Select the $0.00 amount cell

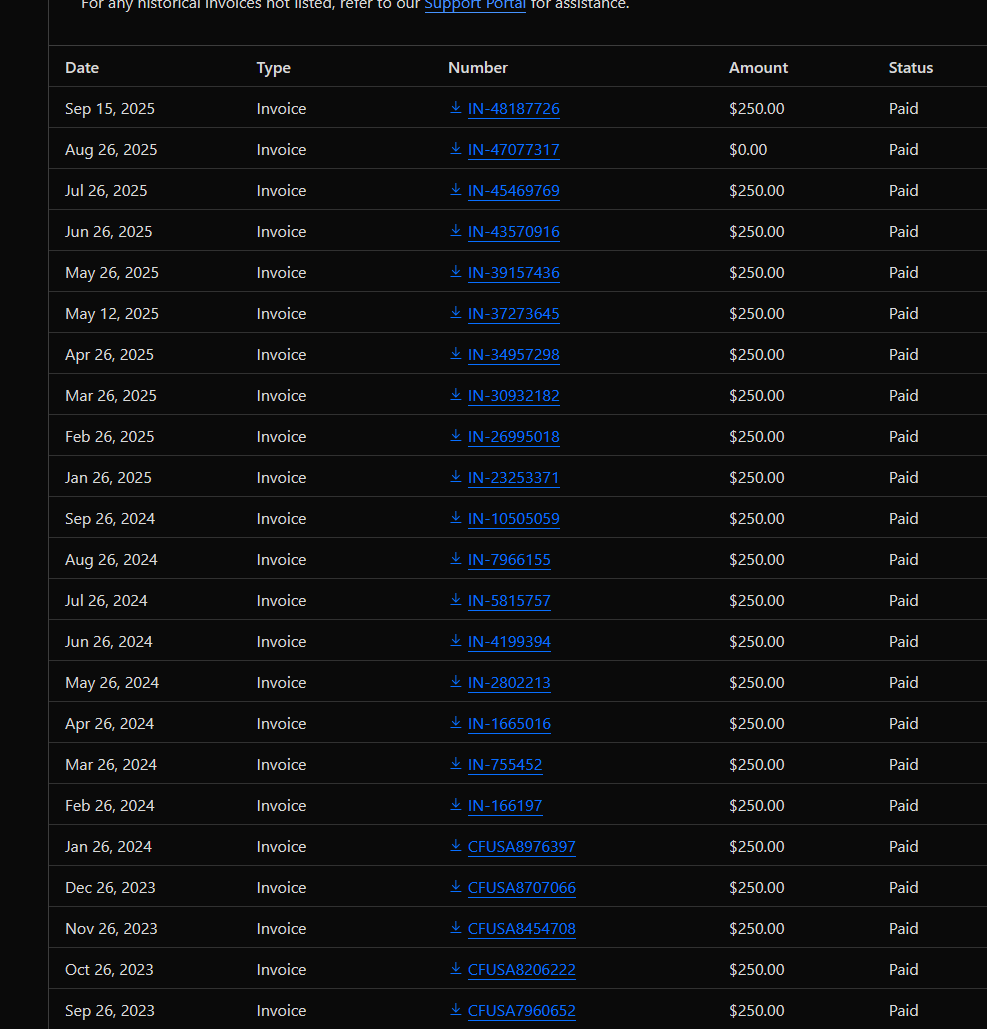coord(748,150)
